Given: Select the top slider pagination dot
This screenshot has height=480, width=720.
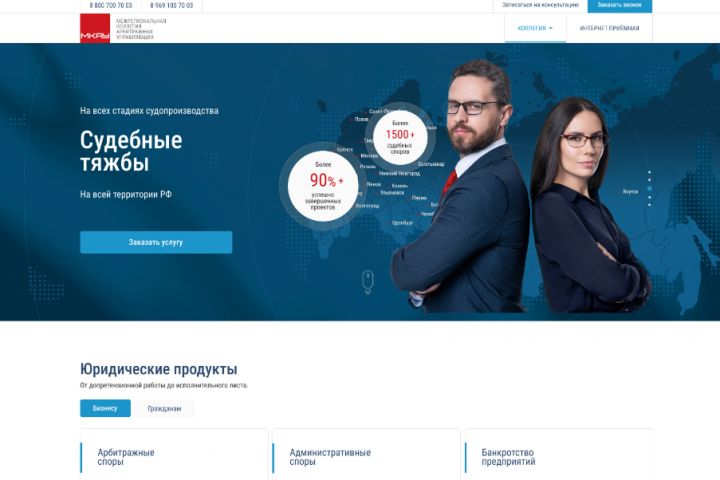Looking at the screenshot, I should (649, 172).
